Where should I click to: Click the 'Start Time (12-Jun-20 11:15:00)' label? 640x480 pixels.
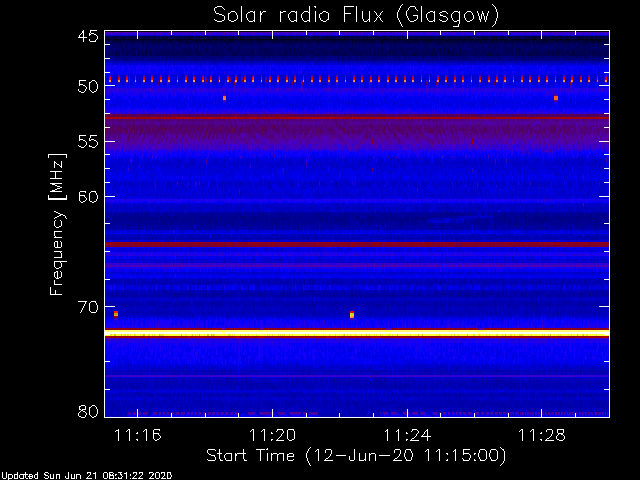coord(356,456)
